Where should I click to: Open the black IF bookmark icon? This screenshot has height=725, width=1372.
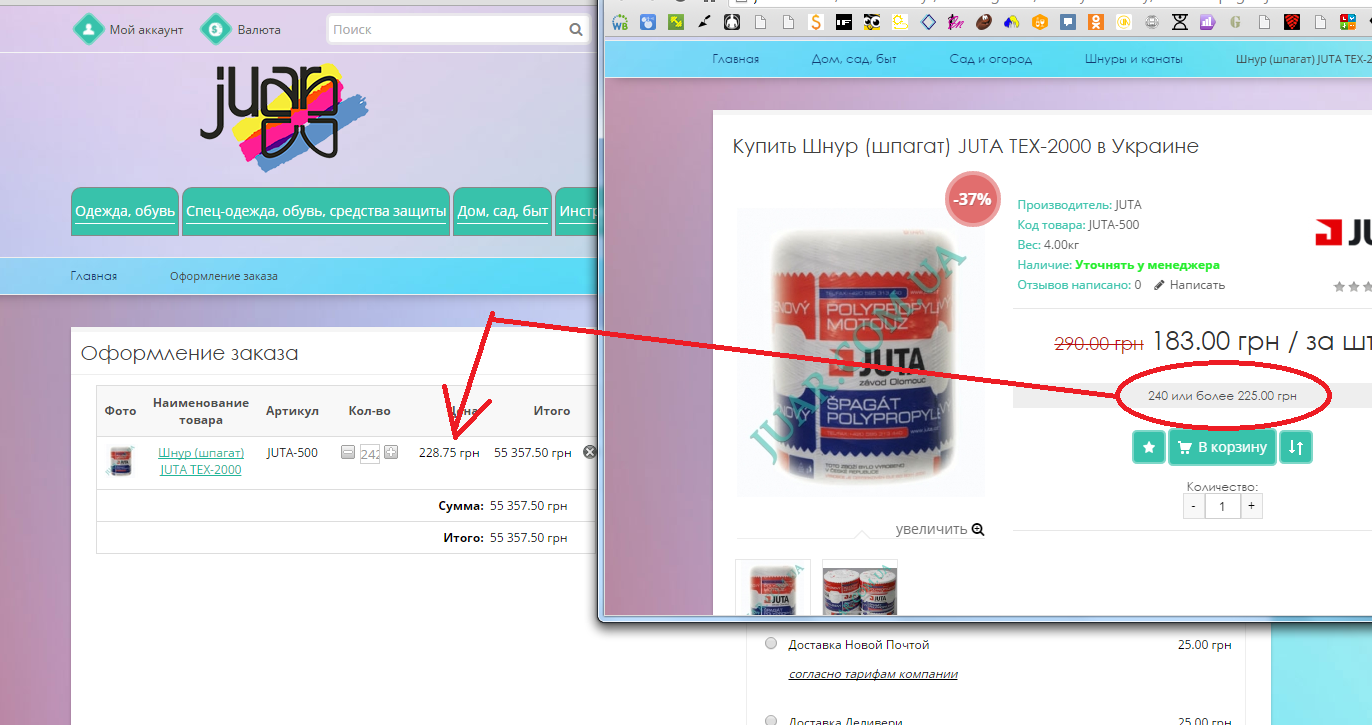coord(844,22)
